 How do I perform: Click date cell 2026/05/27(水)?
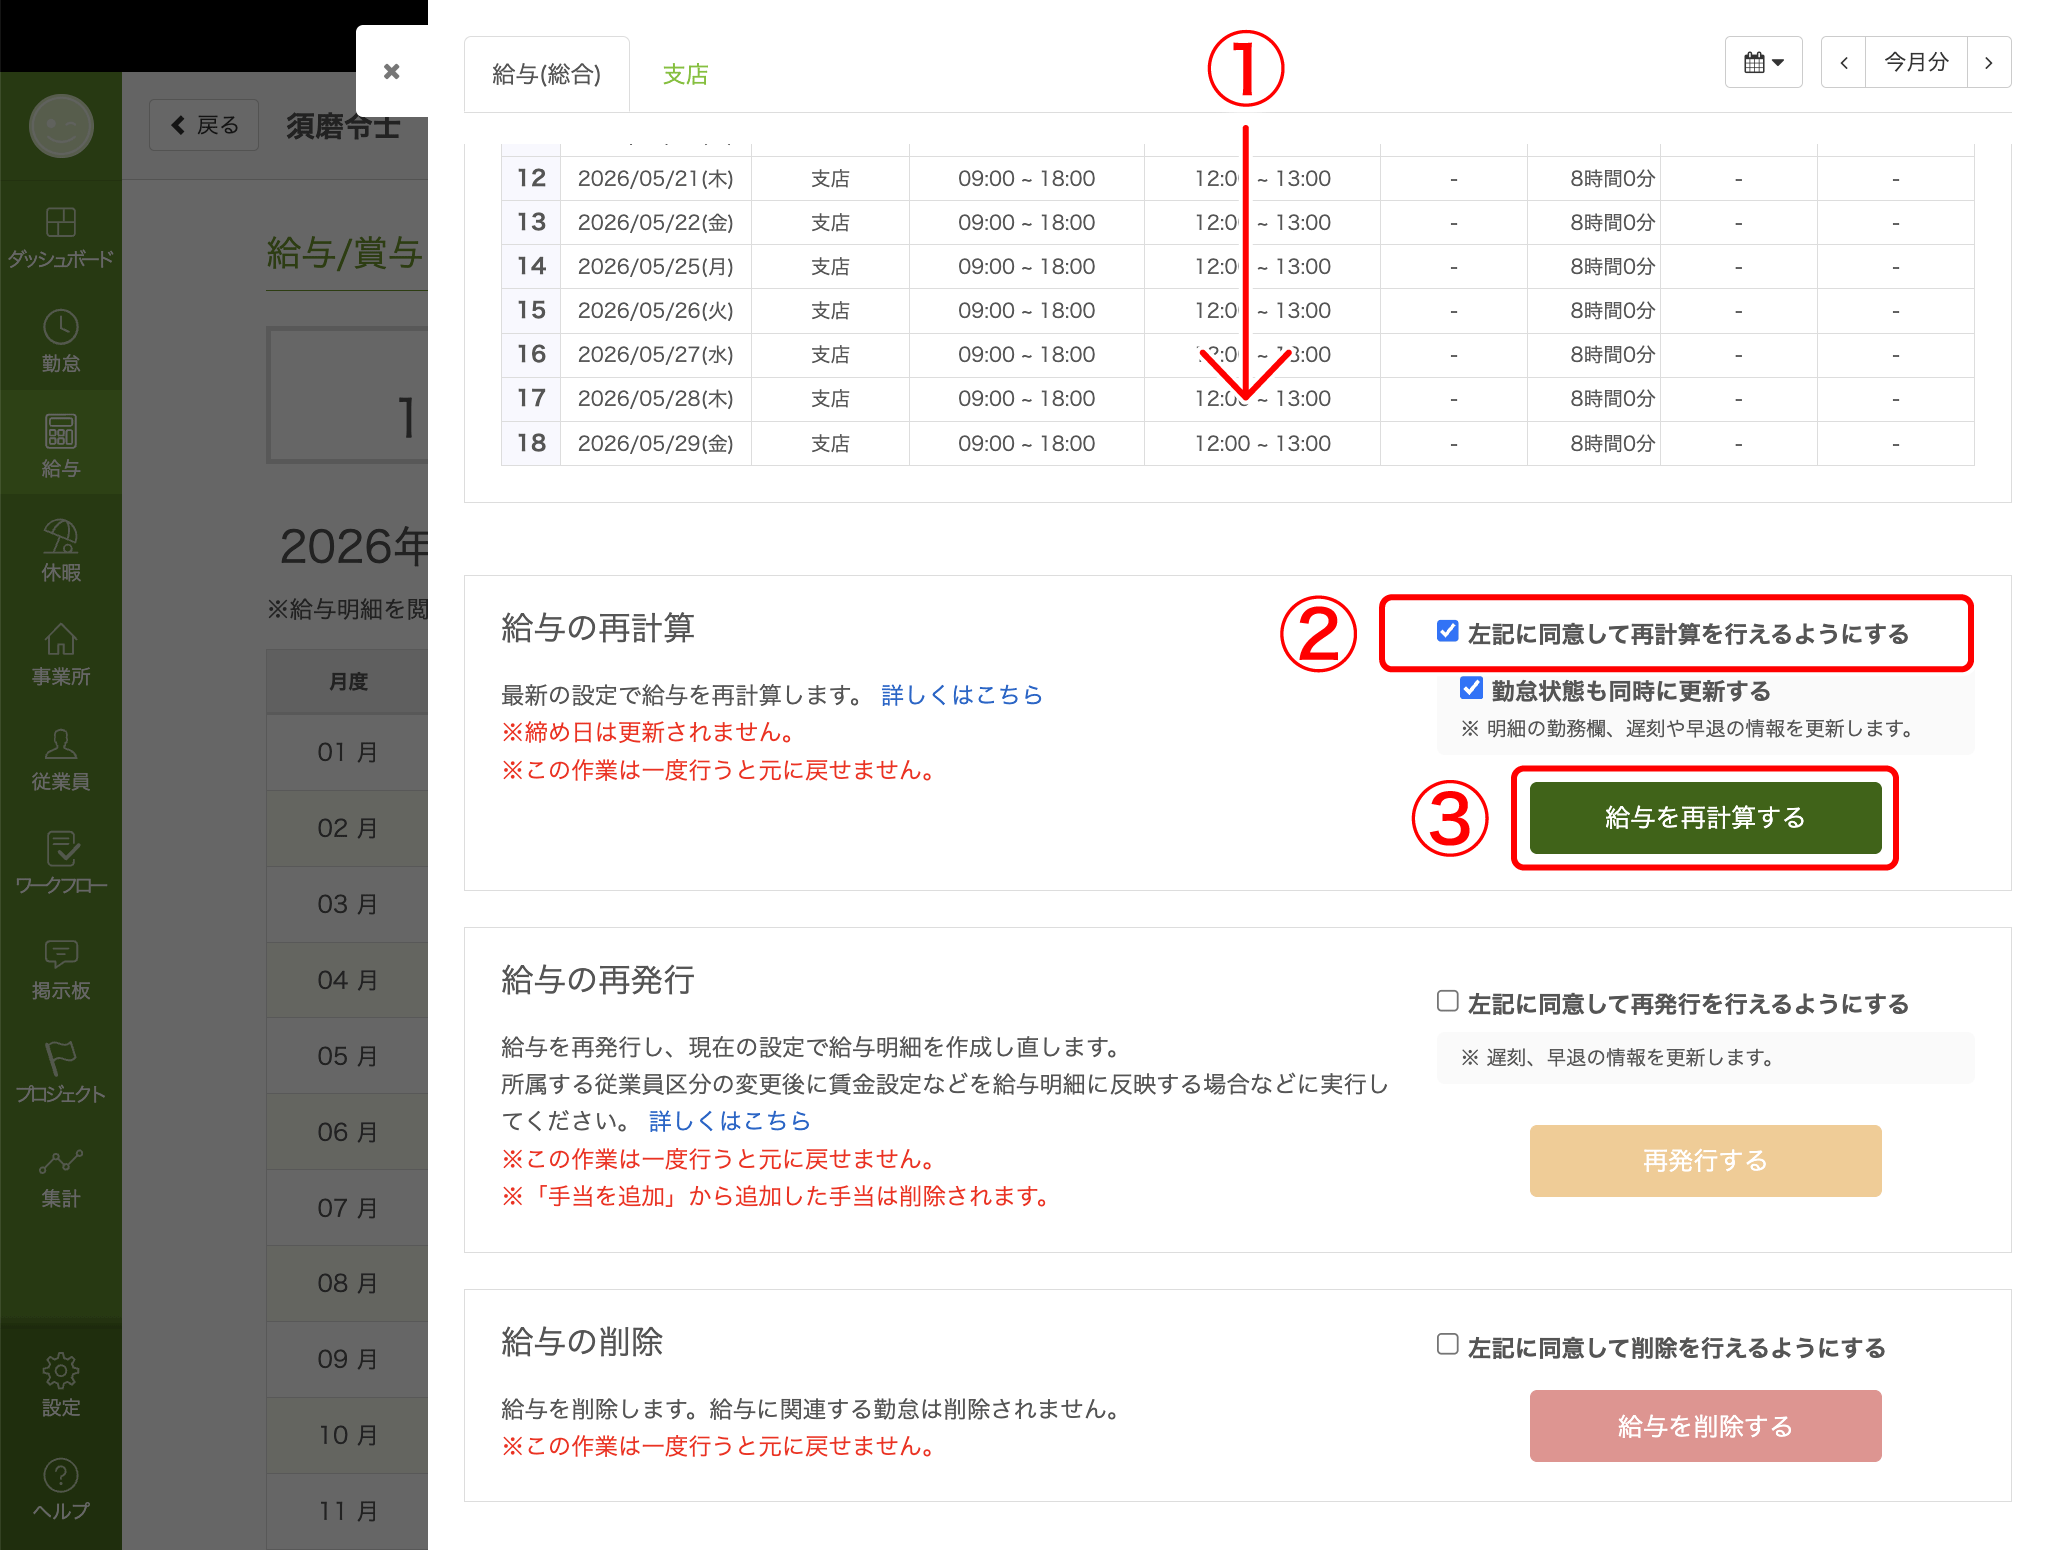coord(656,355)
